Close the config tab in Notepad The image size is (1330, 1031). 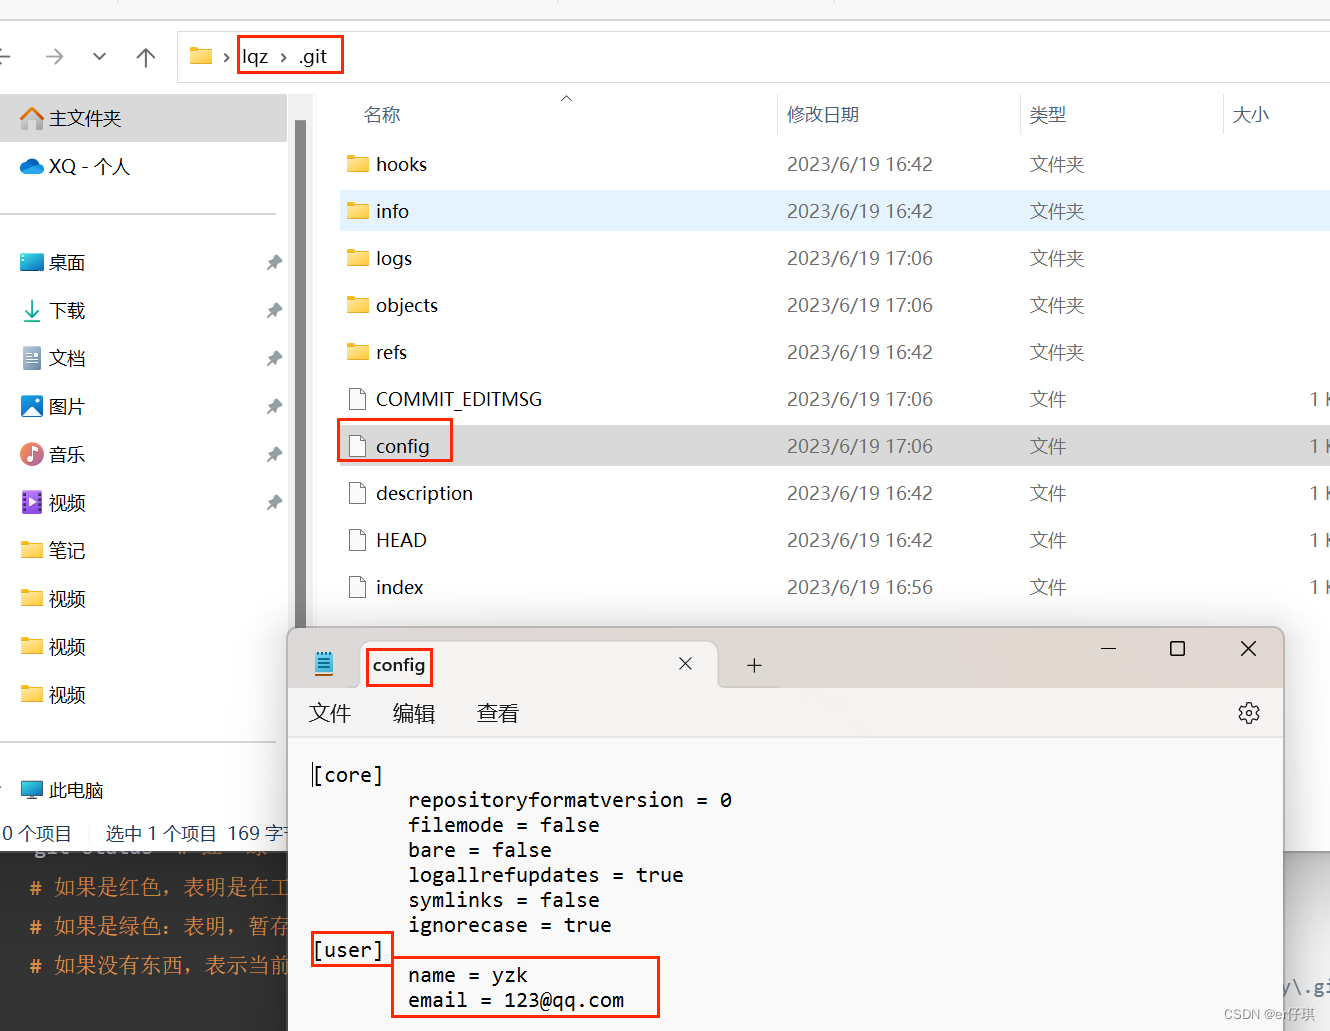tap(685, 664)
